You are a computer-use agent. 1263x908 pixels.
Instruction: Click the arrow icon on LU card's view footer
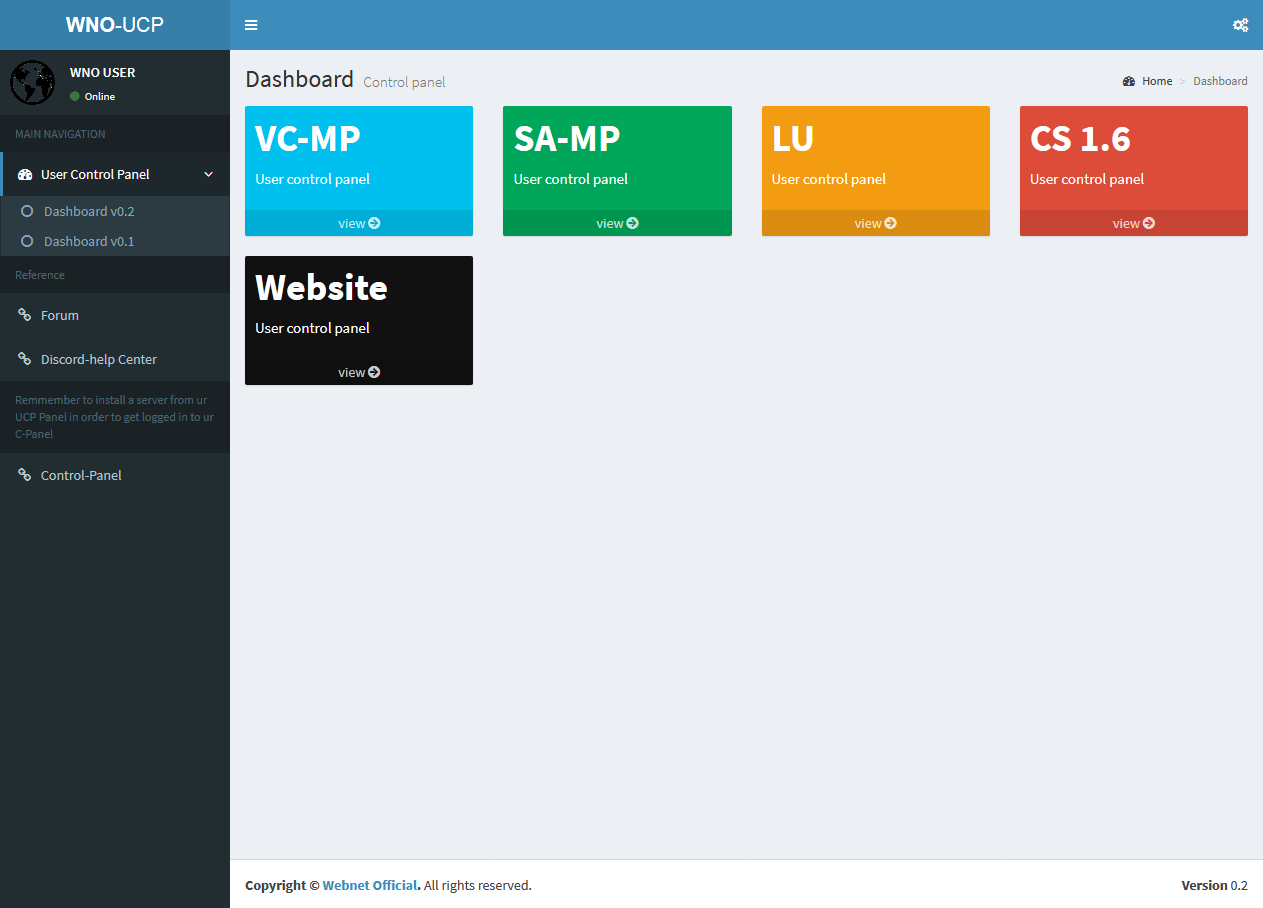pyautogui.click(x=890, y=223)
